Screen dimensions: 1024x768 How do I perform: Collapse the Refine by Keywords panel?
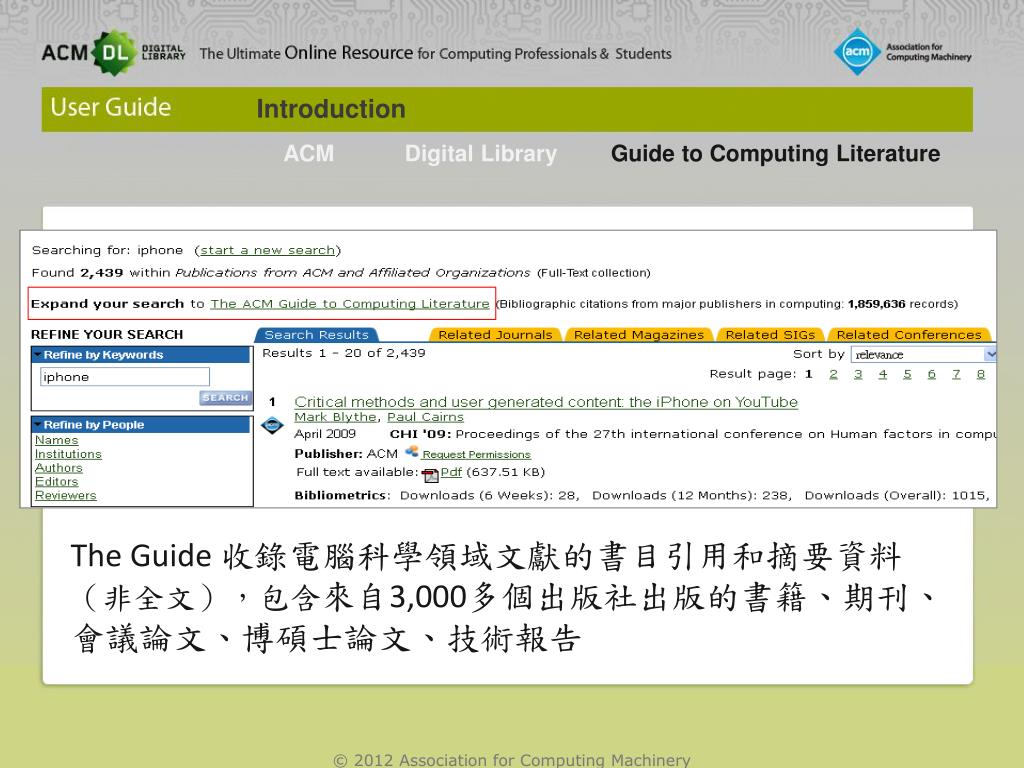click(x=39, y=355)
